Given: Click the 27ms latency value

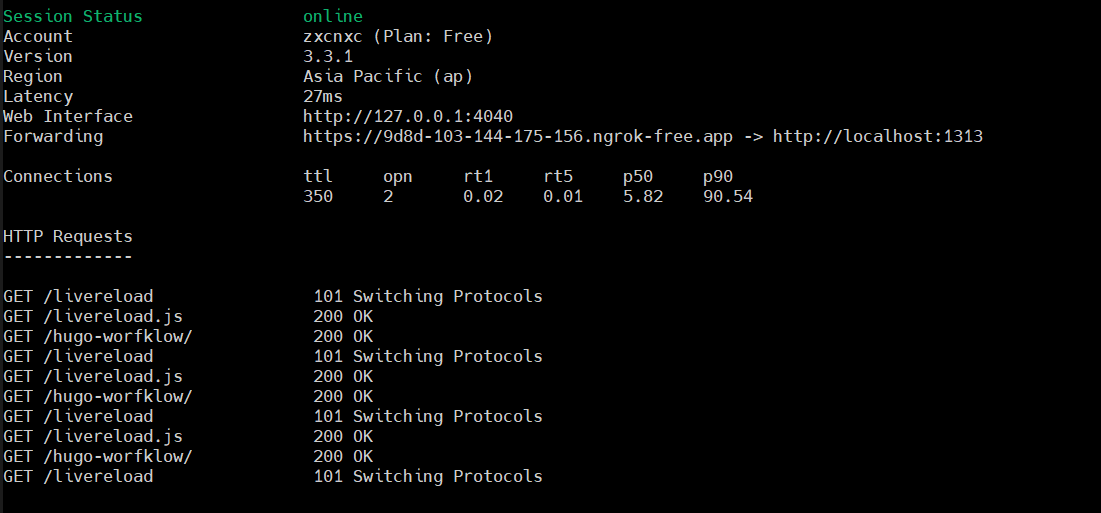Looking at the screenshot, I should pyautogui.click(x=323, y=96).
